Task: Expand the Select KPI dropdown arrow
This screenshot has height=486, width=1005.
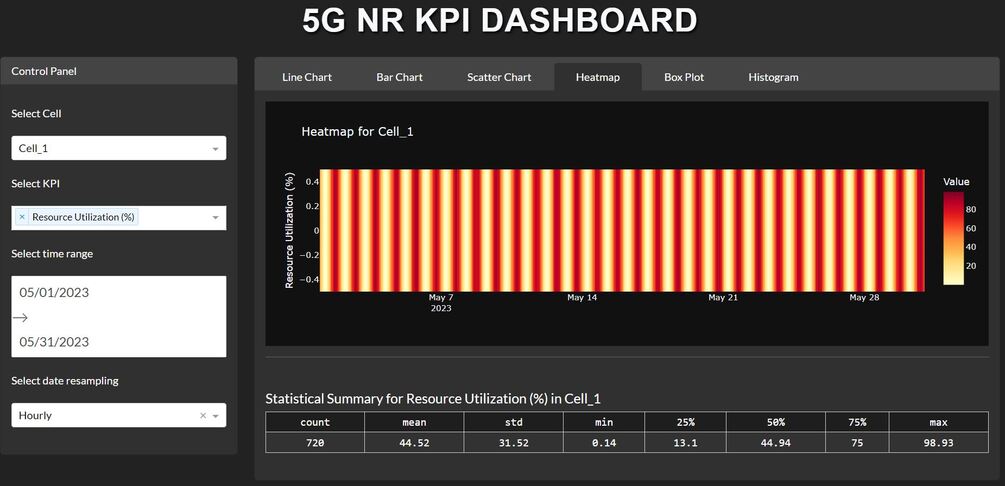Action: point(215,218)
